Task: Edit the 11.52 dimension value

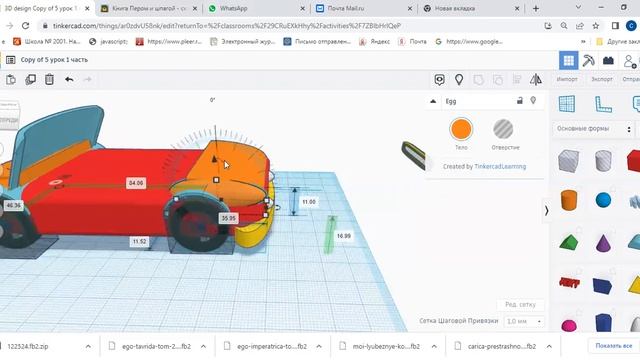Action: click(x=139, y=242)
